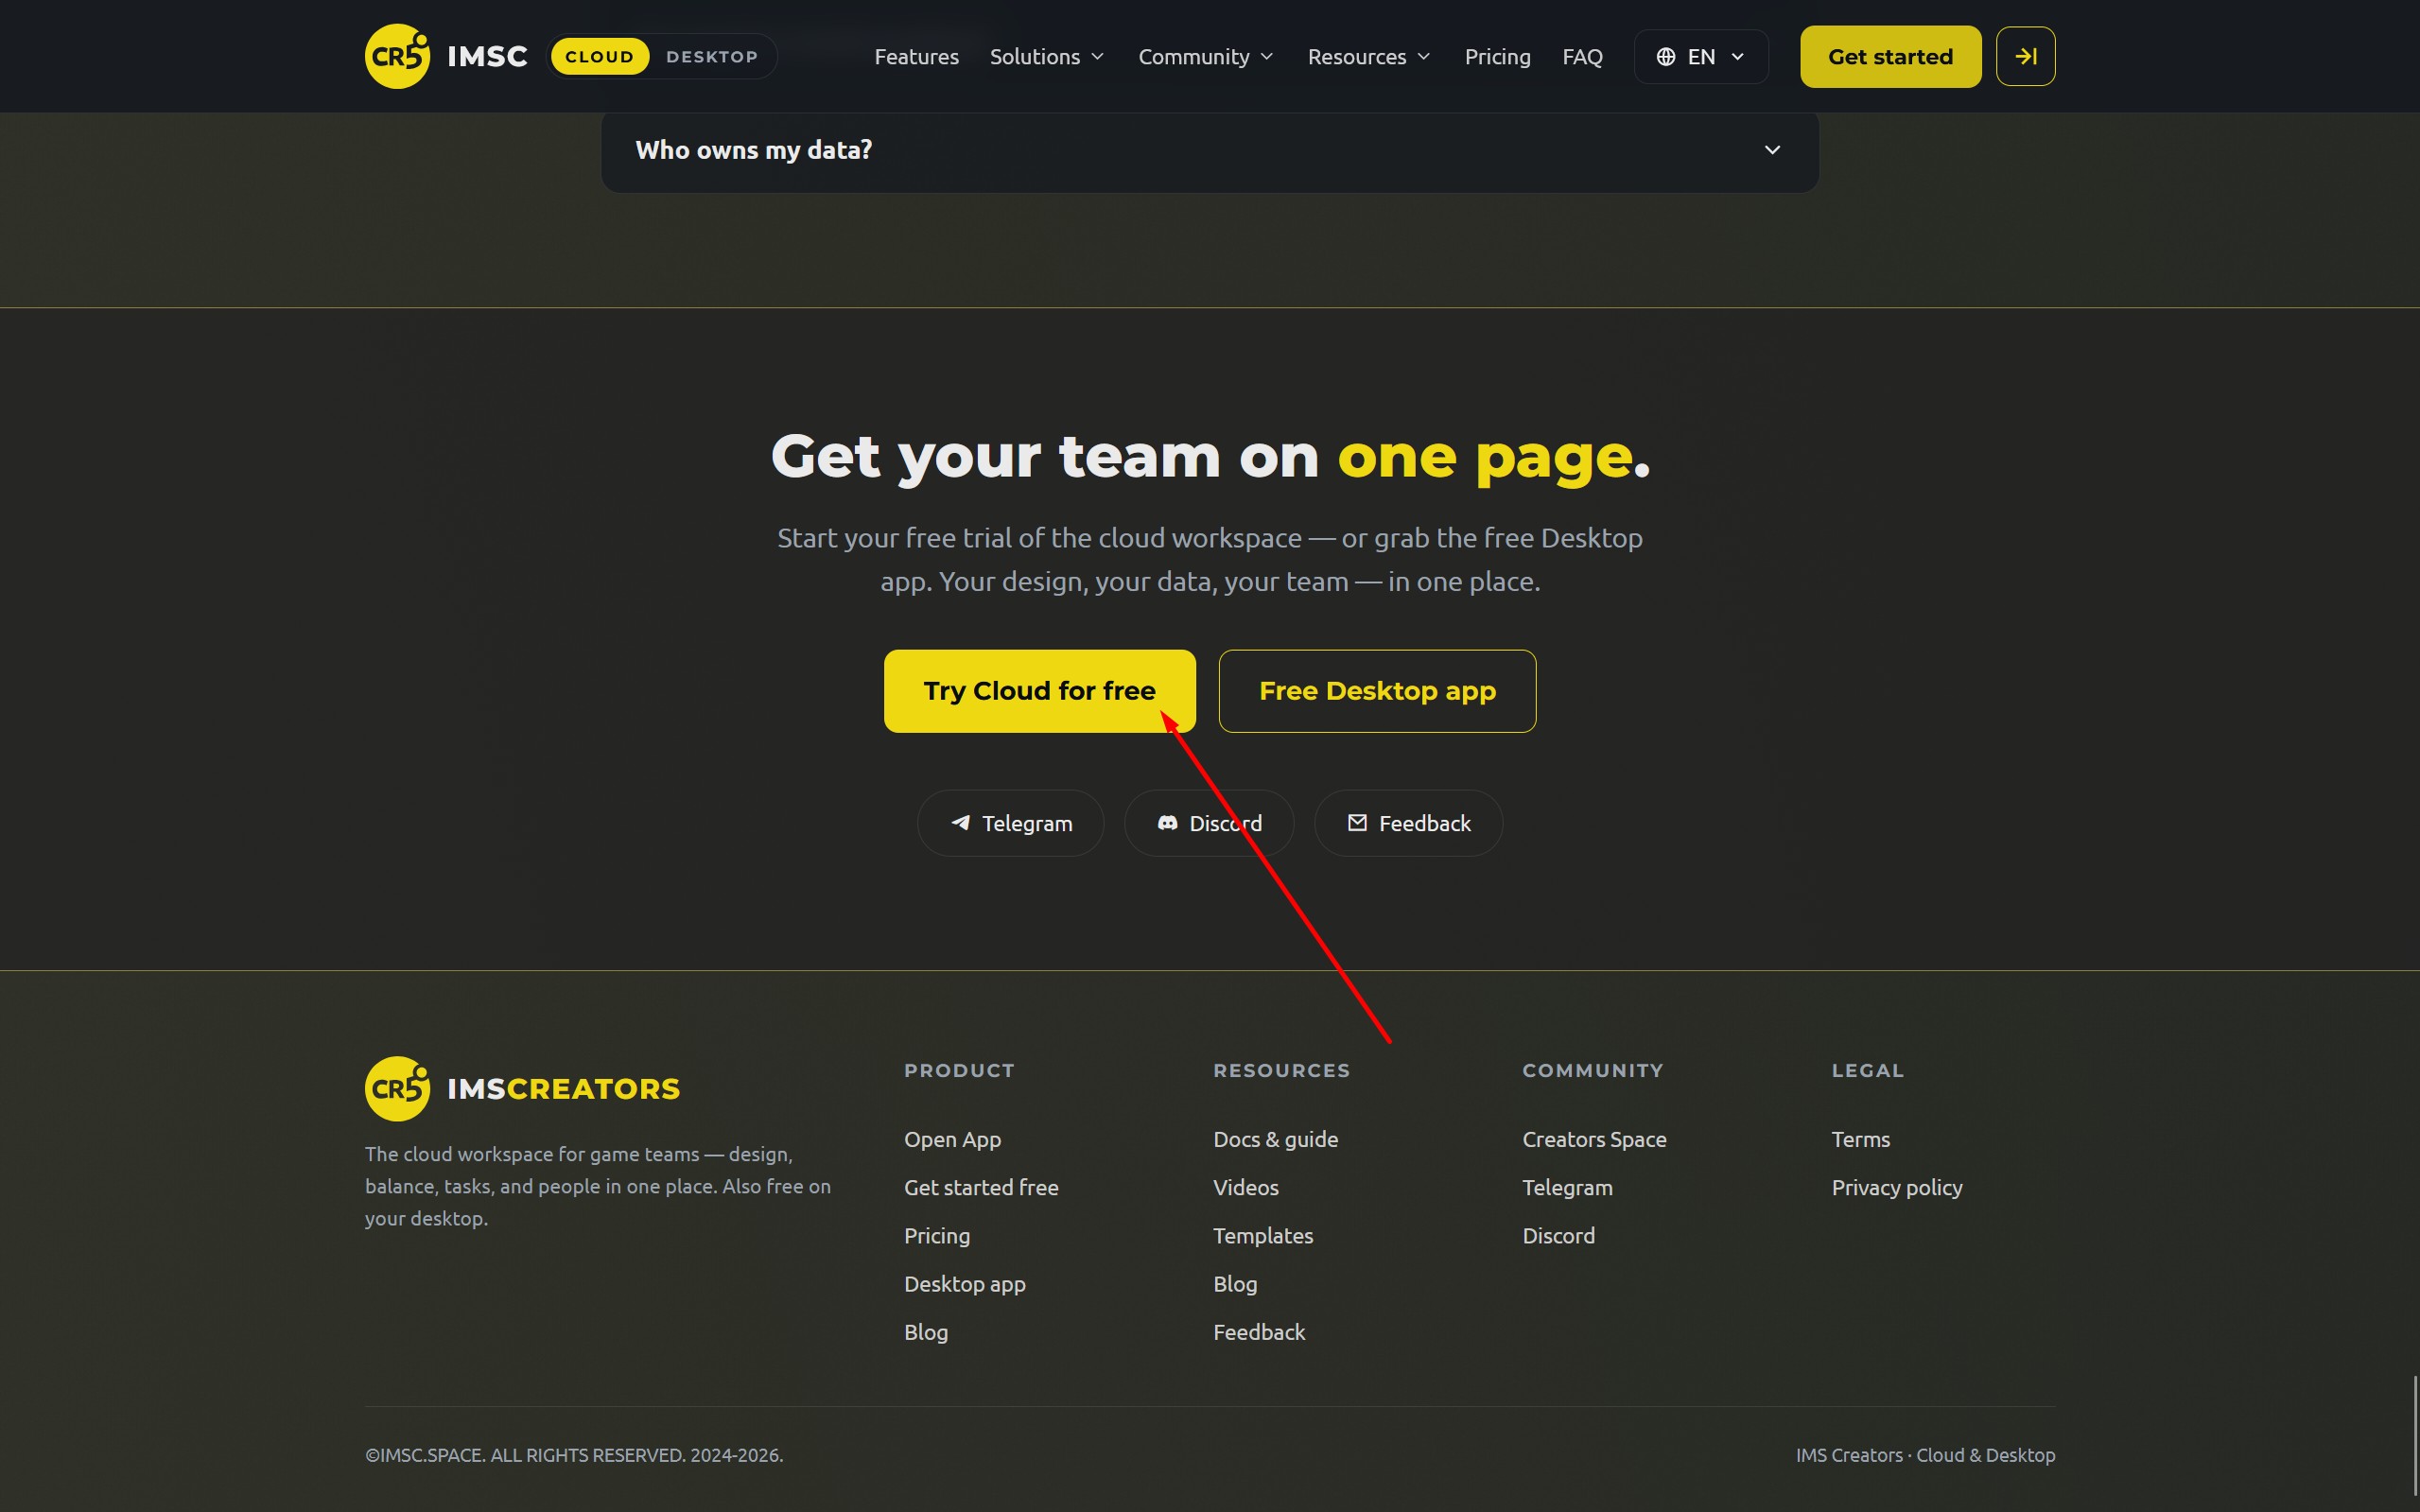Open Templates footer link
The width and height of the screenshot is (2420, 1512).
1263,1236
